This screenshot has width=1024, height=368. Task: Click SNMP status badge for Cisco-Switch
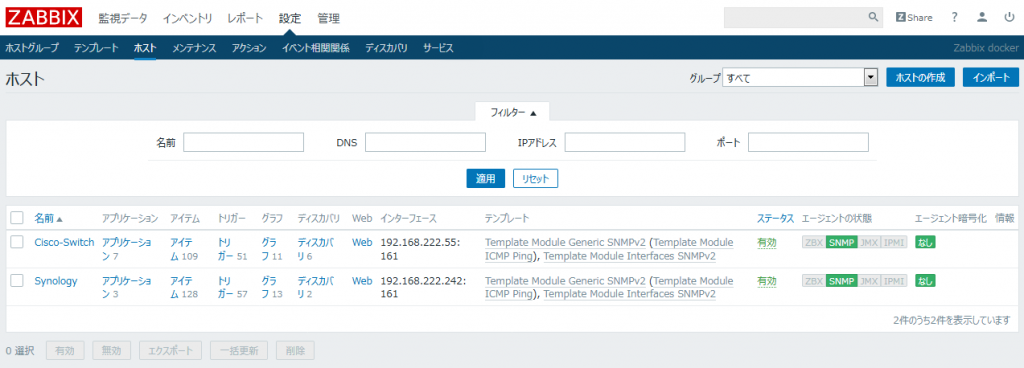(841, 242)
